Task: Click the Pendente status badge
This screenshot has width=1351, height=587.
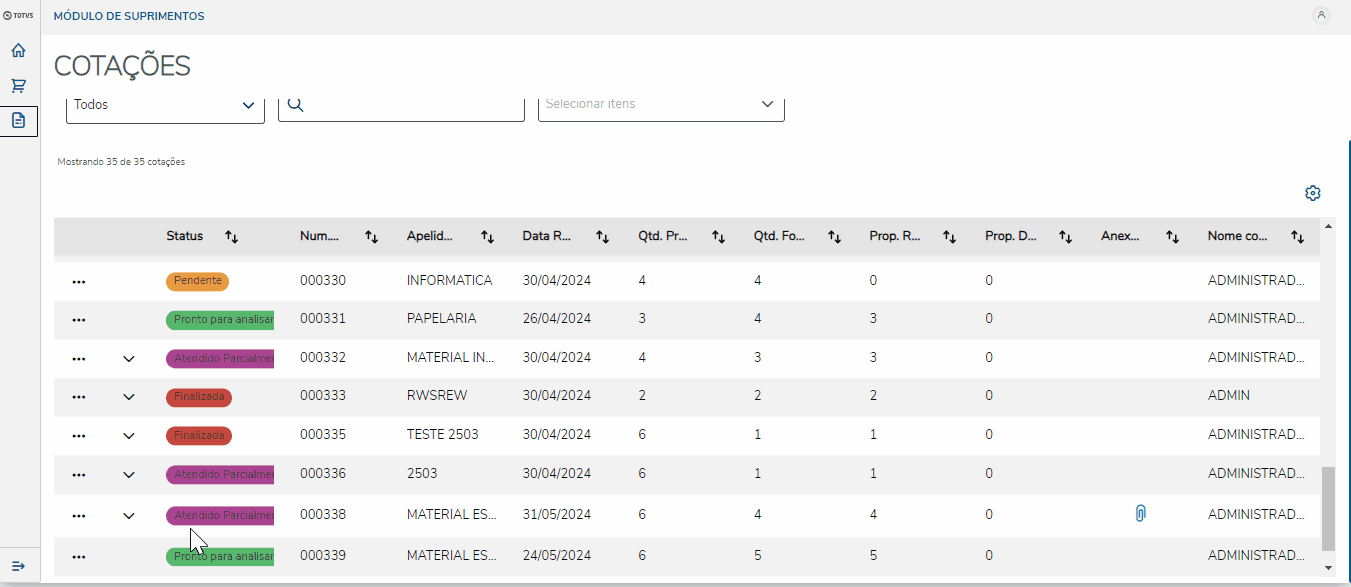Action: point(197,281)
